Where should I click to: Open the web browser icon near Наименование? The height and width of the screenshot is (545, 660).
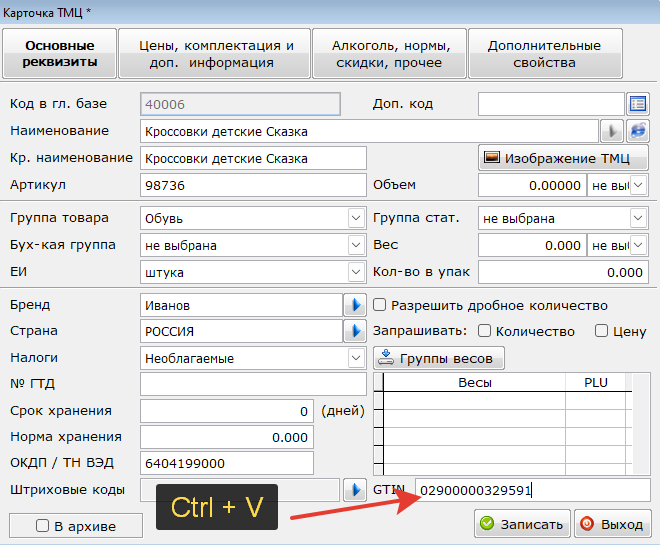pyautogui.click(x=638, y=131)
